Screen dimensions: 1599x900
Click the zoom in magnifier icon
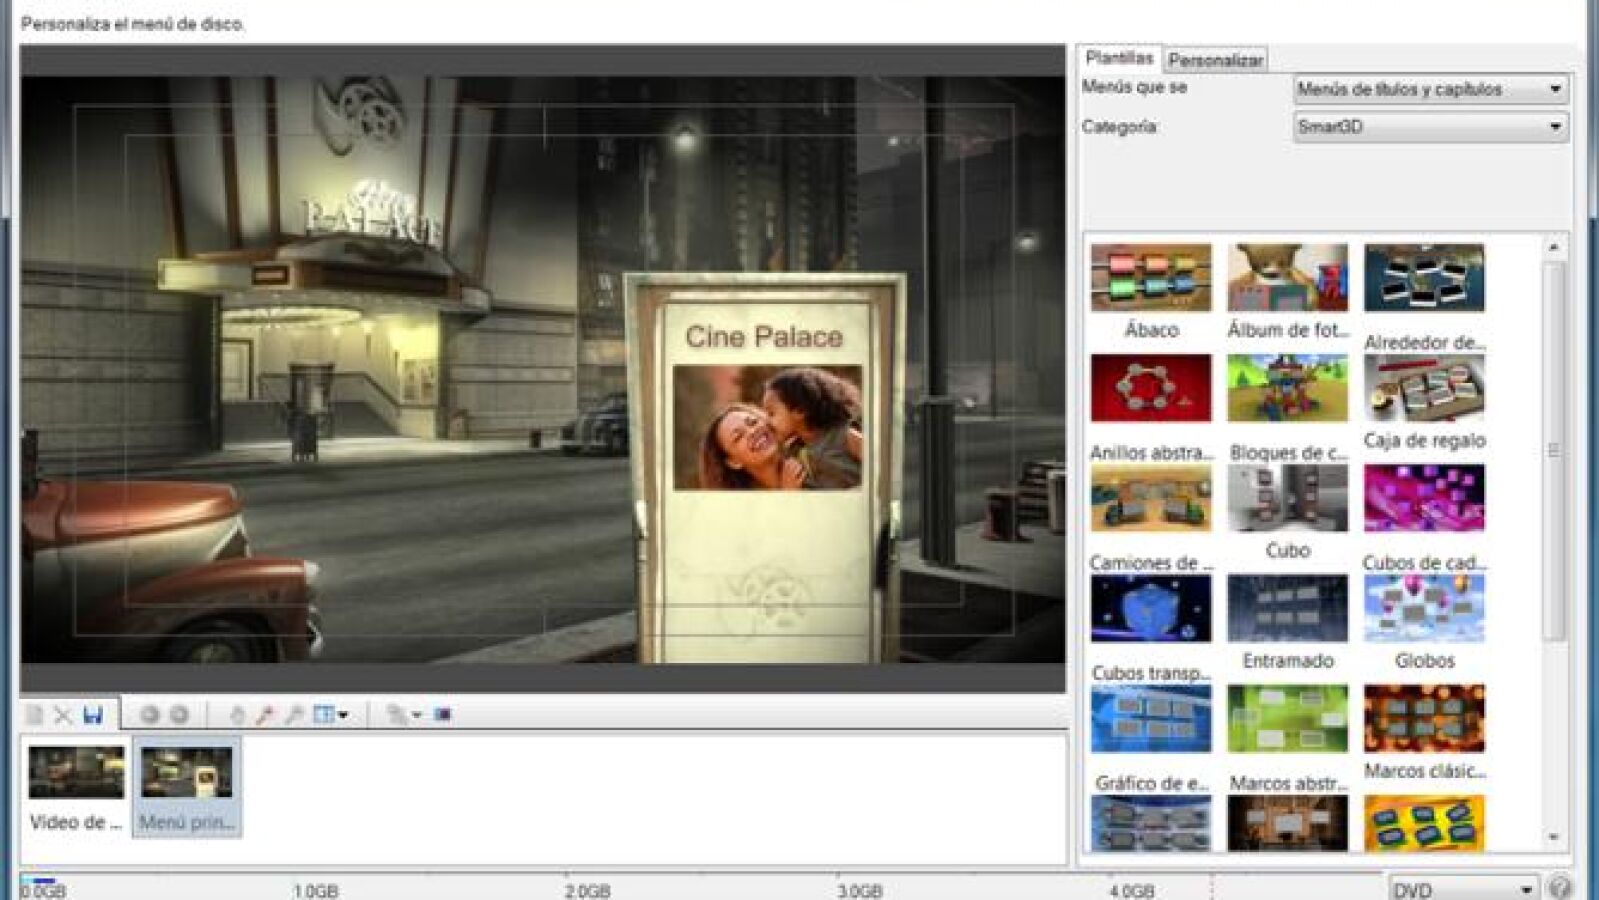pyautogui.click(x=265, y=715)
